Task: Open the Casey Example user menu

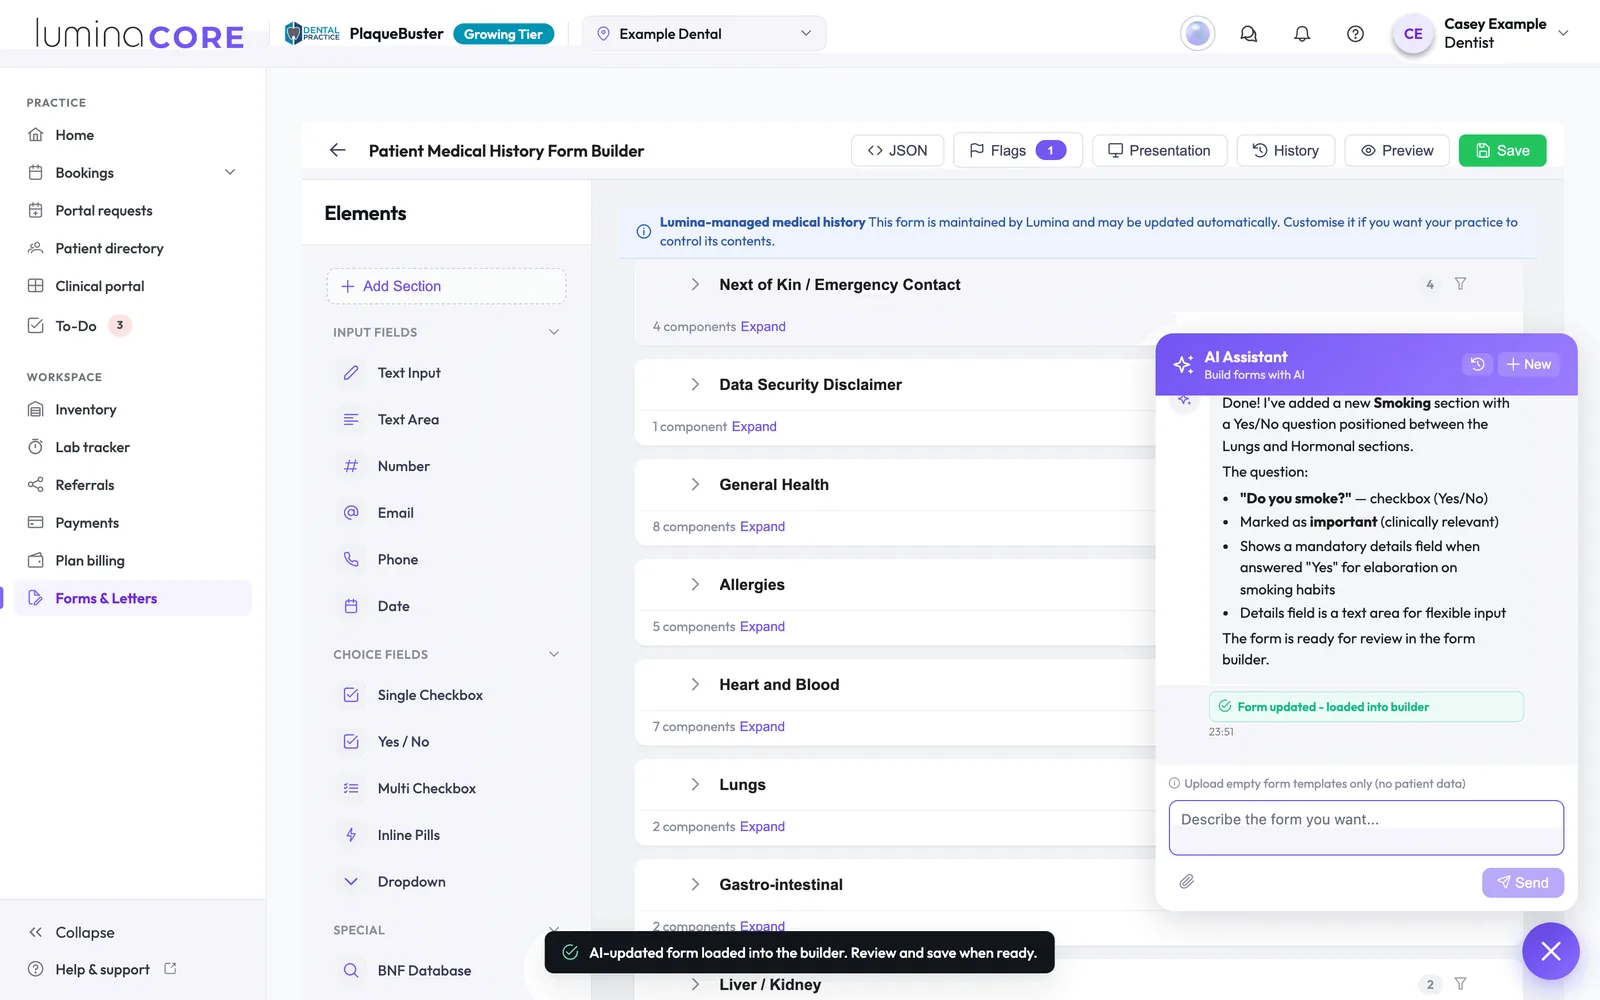Action: point(1481,34)
